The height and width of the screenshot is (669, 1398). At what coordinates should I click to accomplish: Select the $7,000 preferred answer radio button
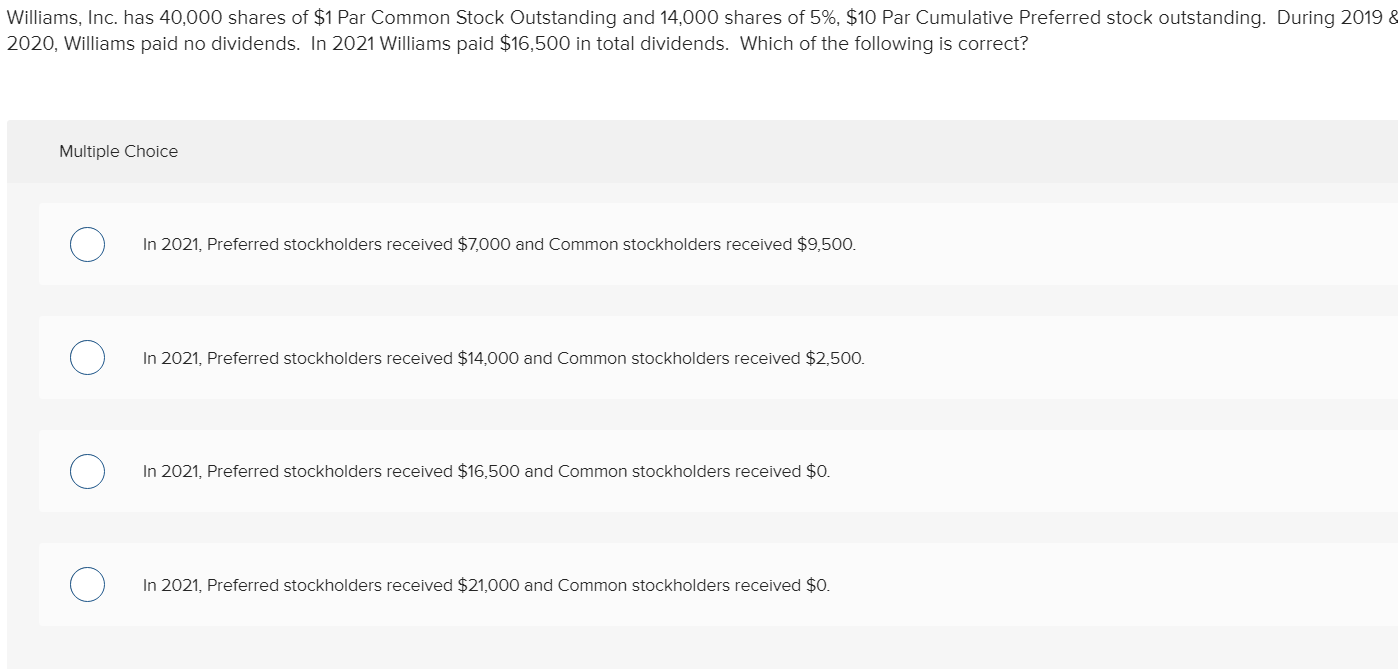(88, 244)
